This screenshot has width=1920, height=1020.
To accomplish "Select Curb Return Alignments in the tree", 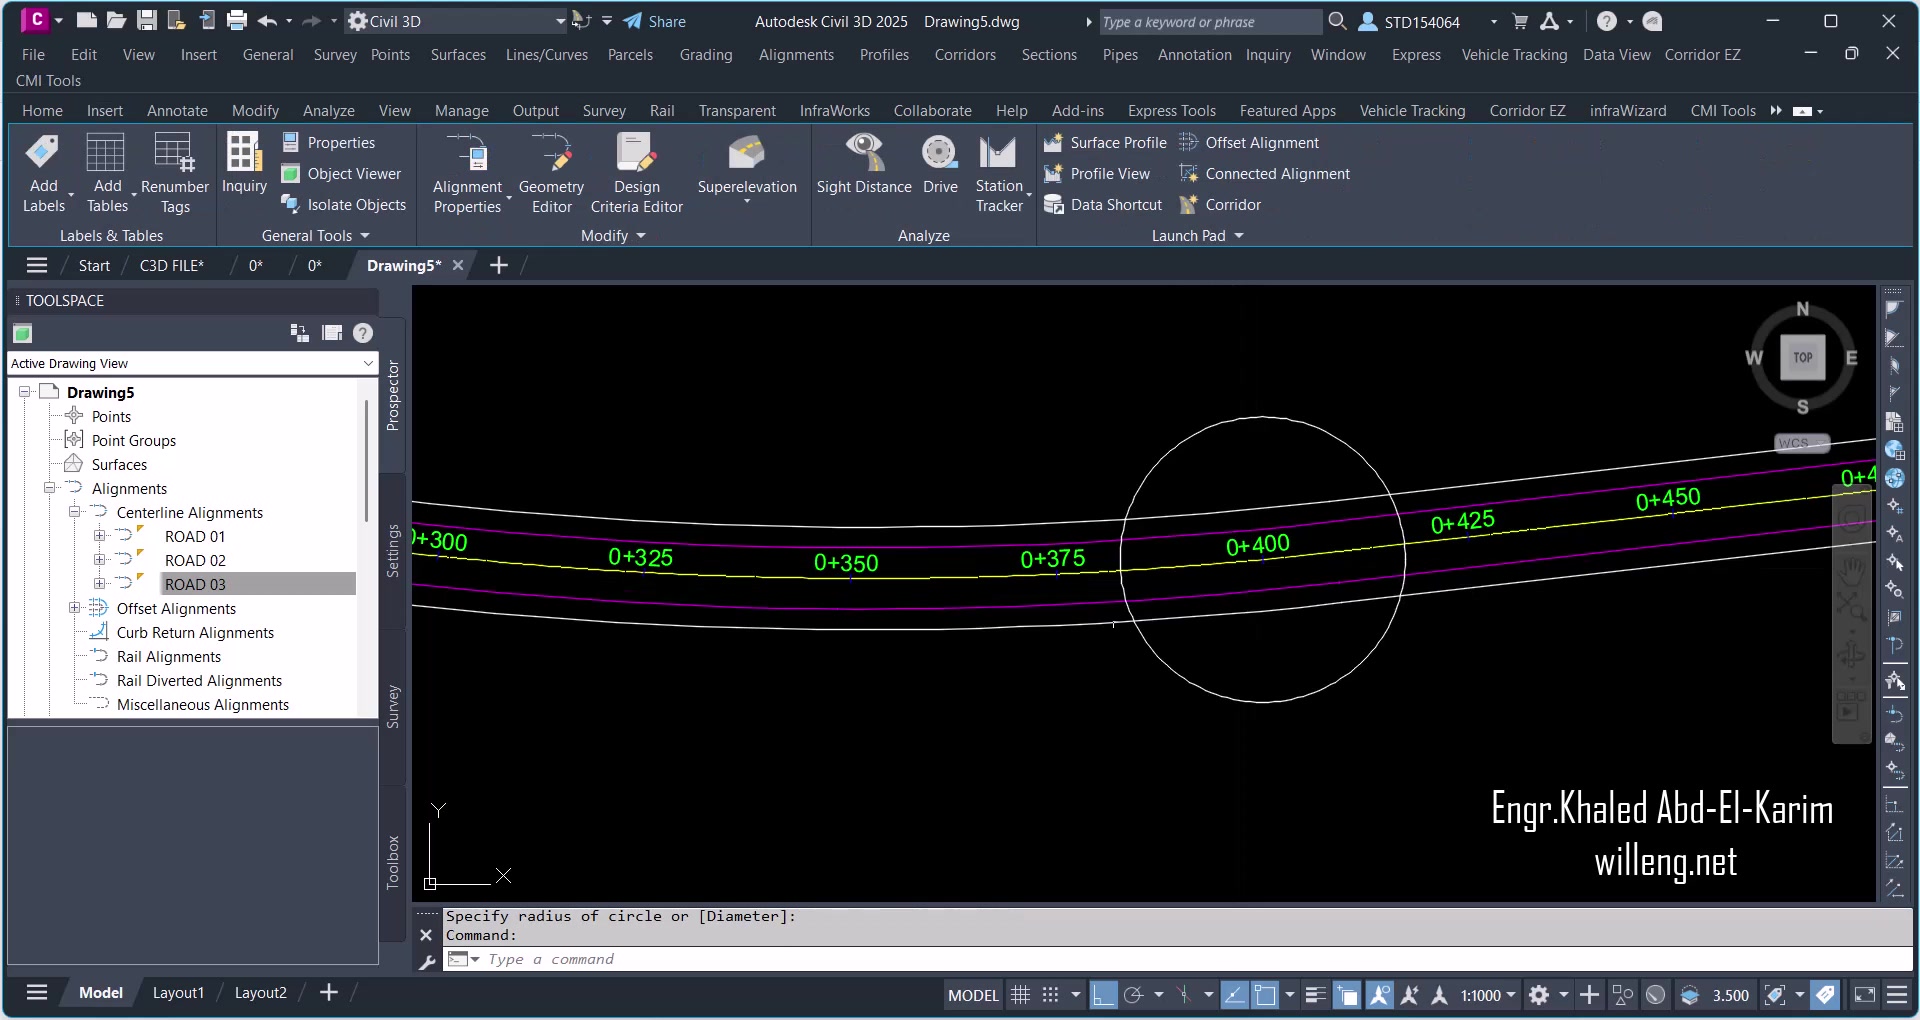I will (x=195, y=632).
